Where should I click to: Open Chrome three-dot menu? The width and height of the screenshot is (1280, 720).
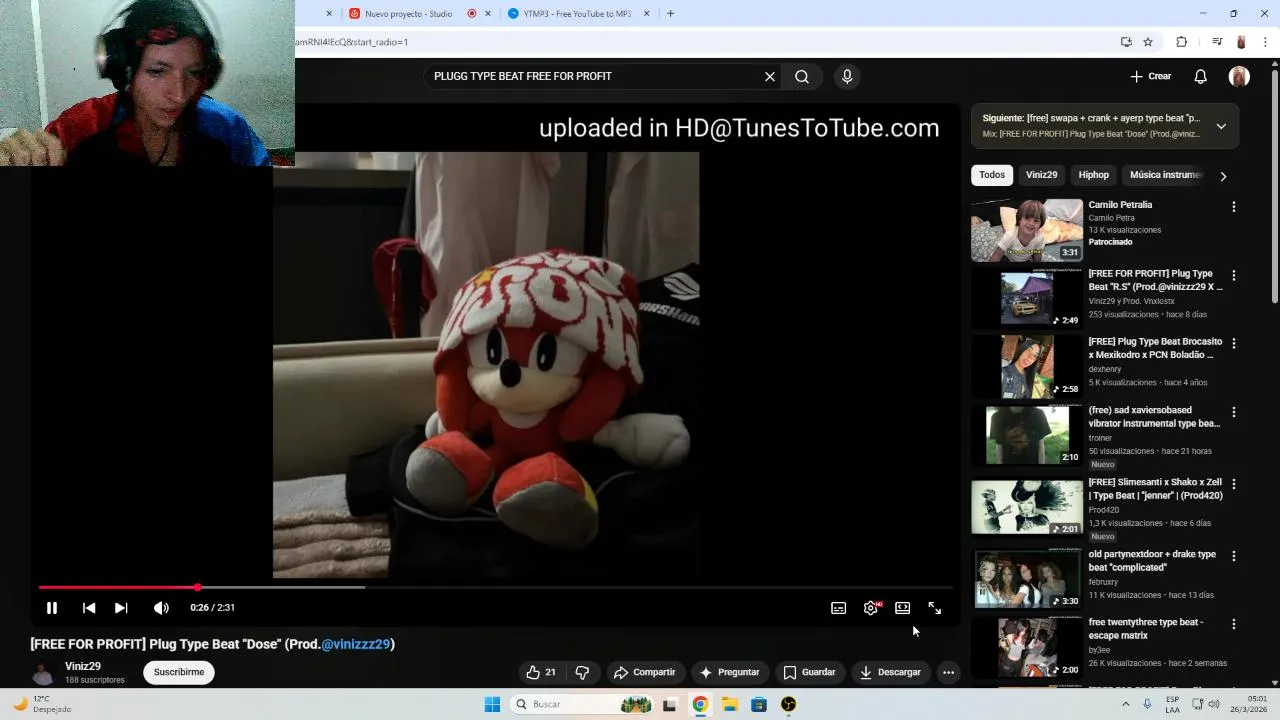tap(1265, 42)
